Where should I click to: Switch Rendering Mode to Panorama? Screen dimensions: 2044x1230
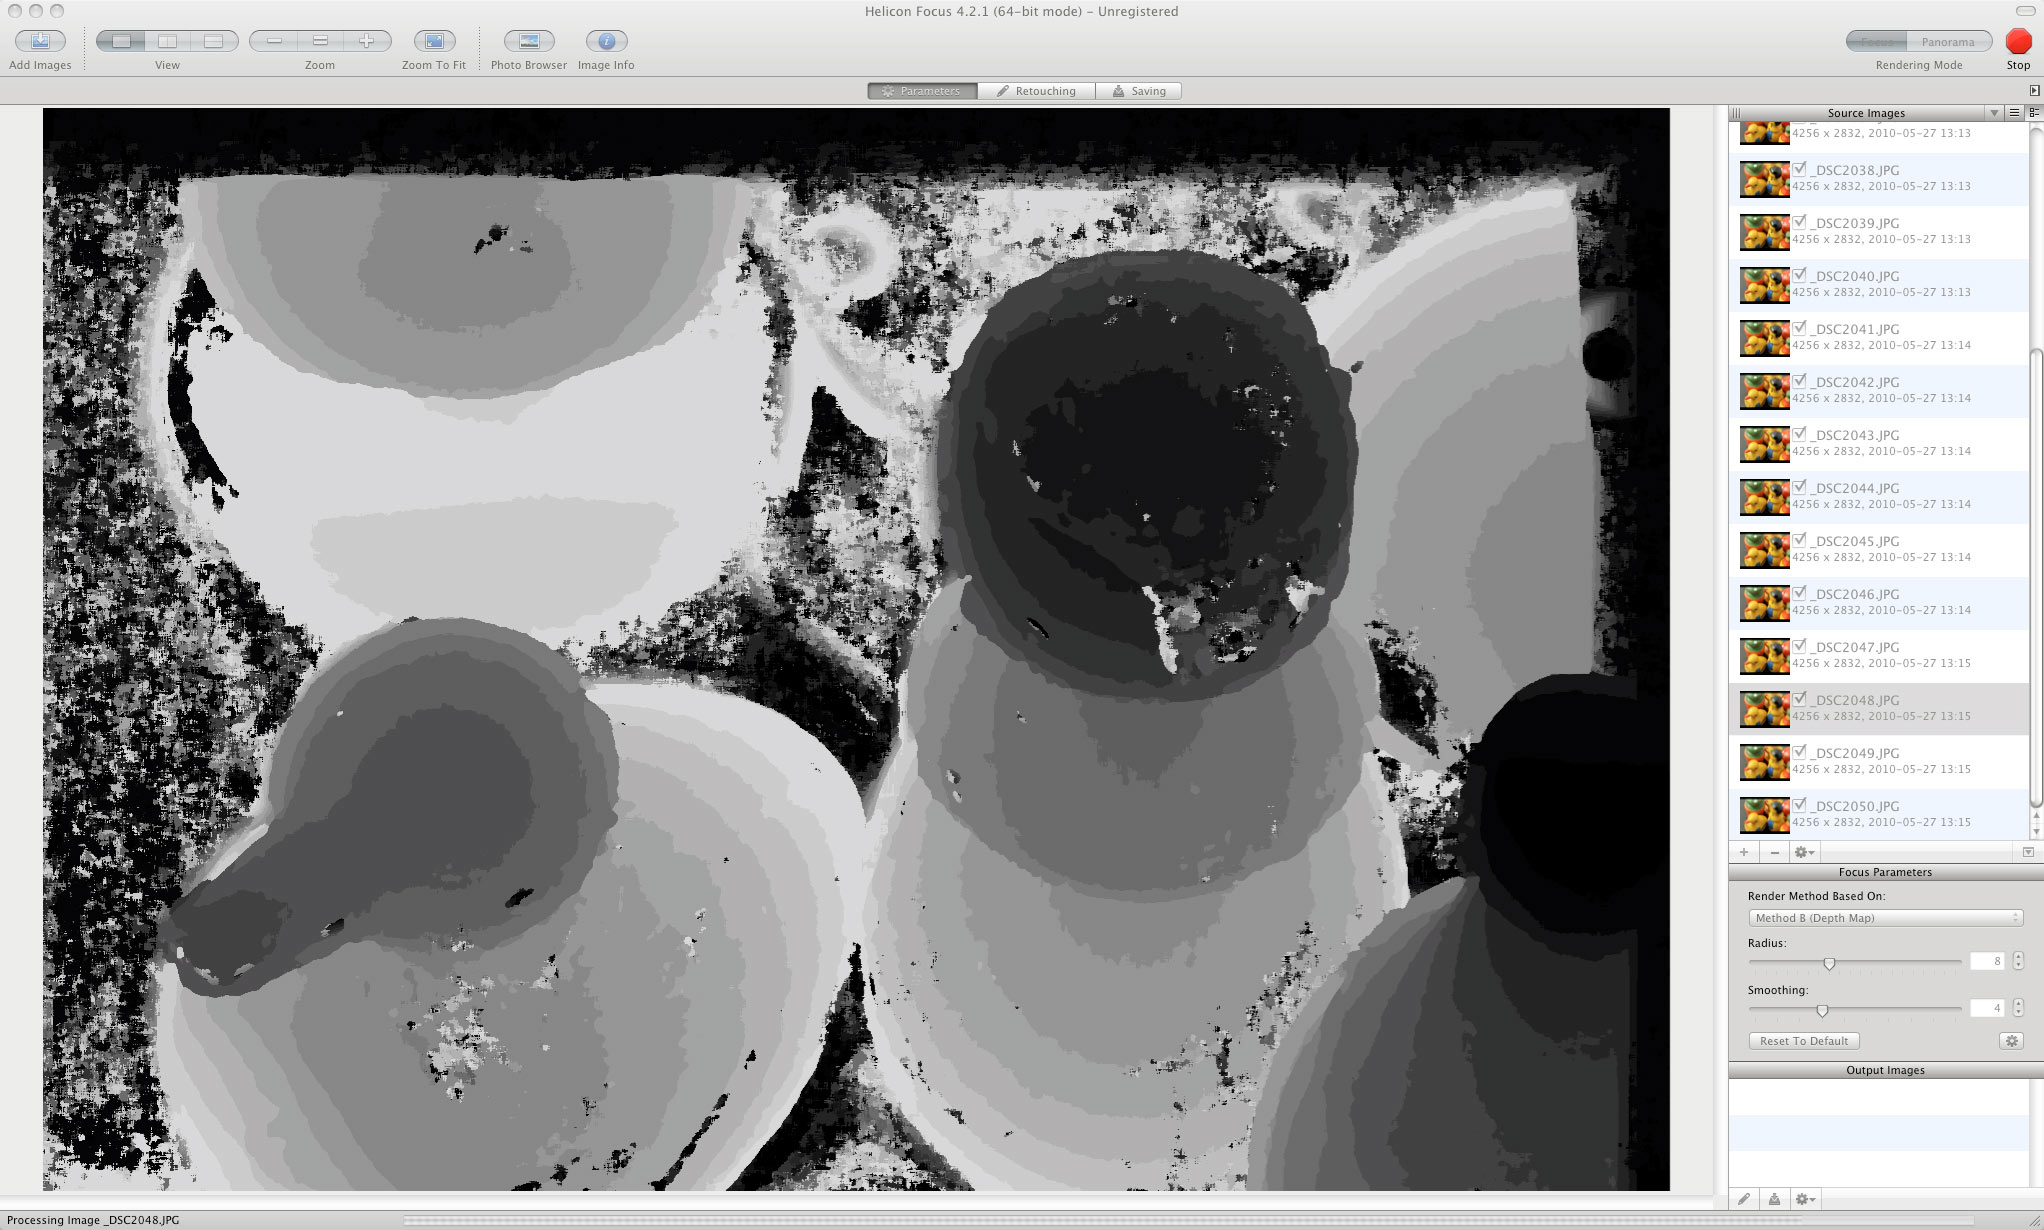coord(1948,42)
